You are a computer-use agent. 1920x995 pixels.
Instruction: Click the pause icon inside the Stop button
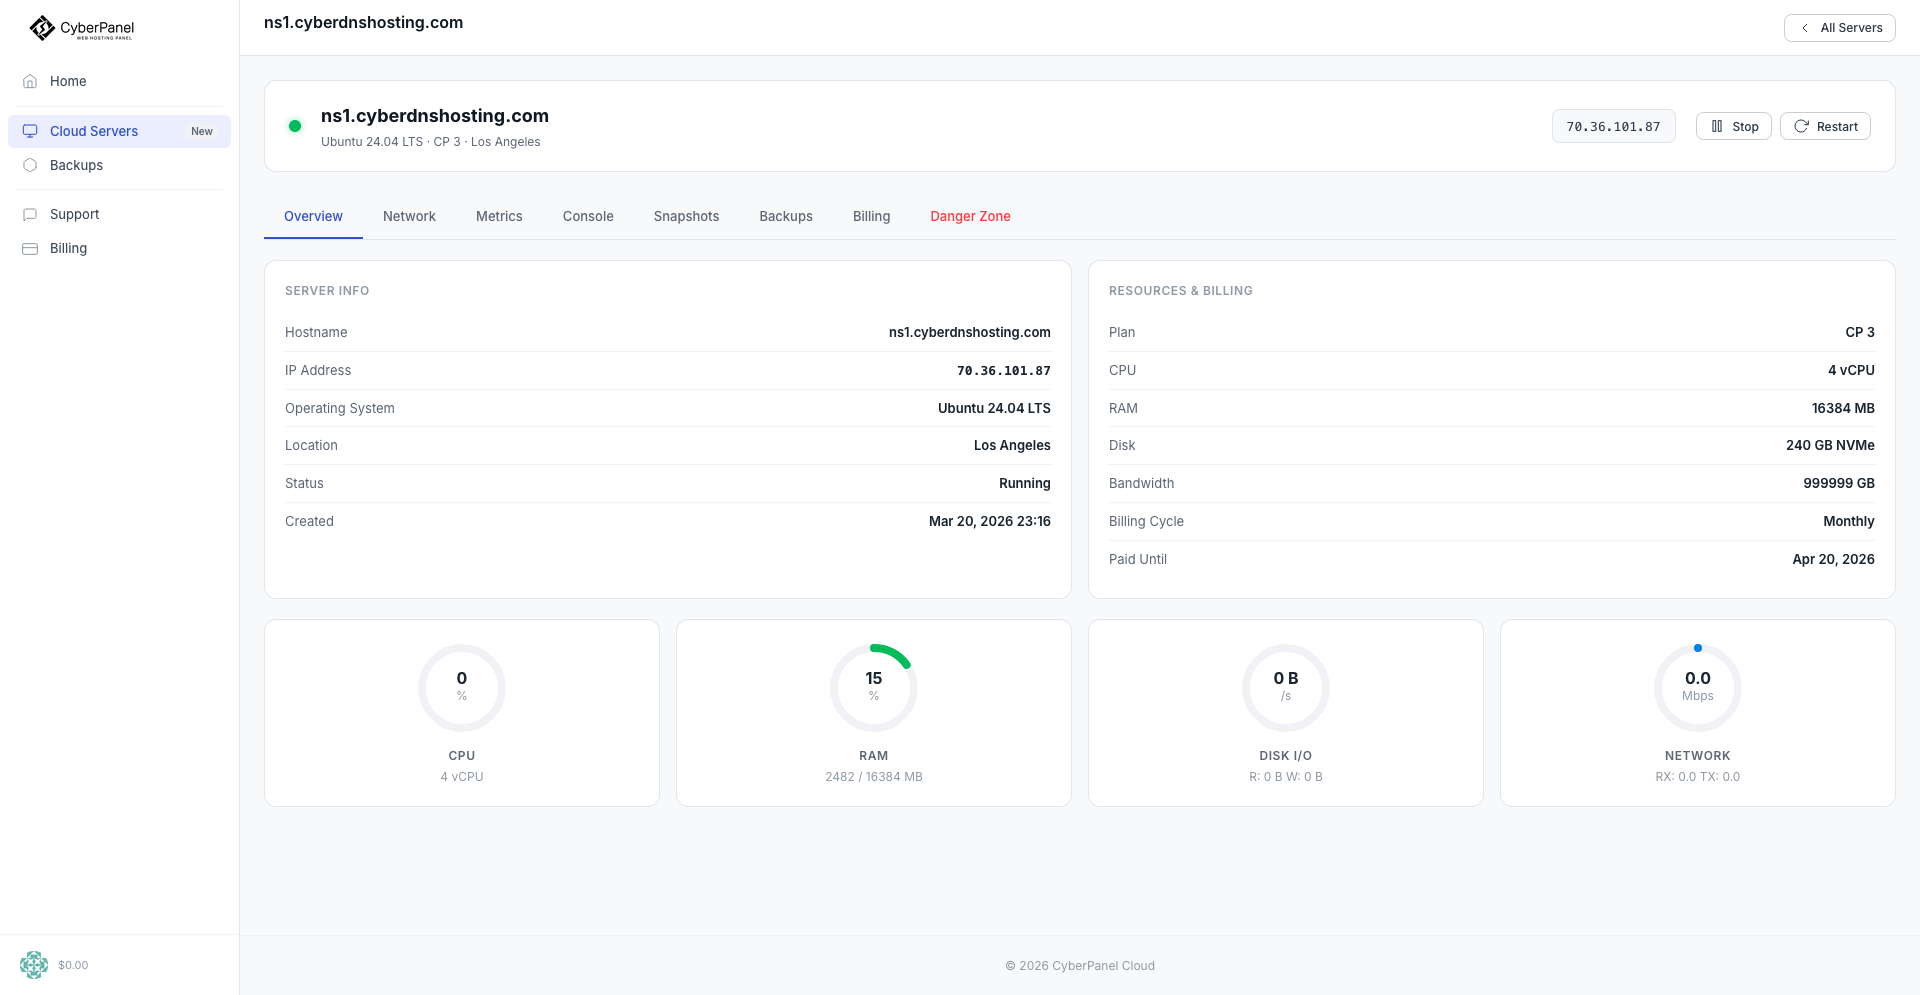click(x=1716, y=126)
